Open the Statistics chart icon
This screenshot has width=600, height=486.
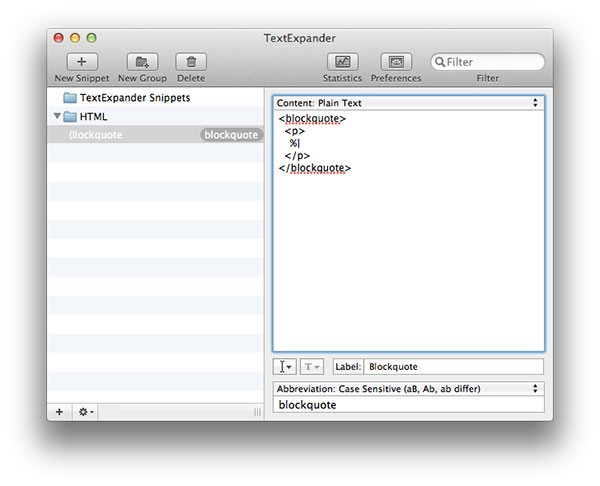pyautogui.click(x=342, y=62)
